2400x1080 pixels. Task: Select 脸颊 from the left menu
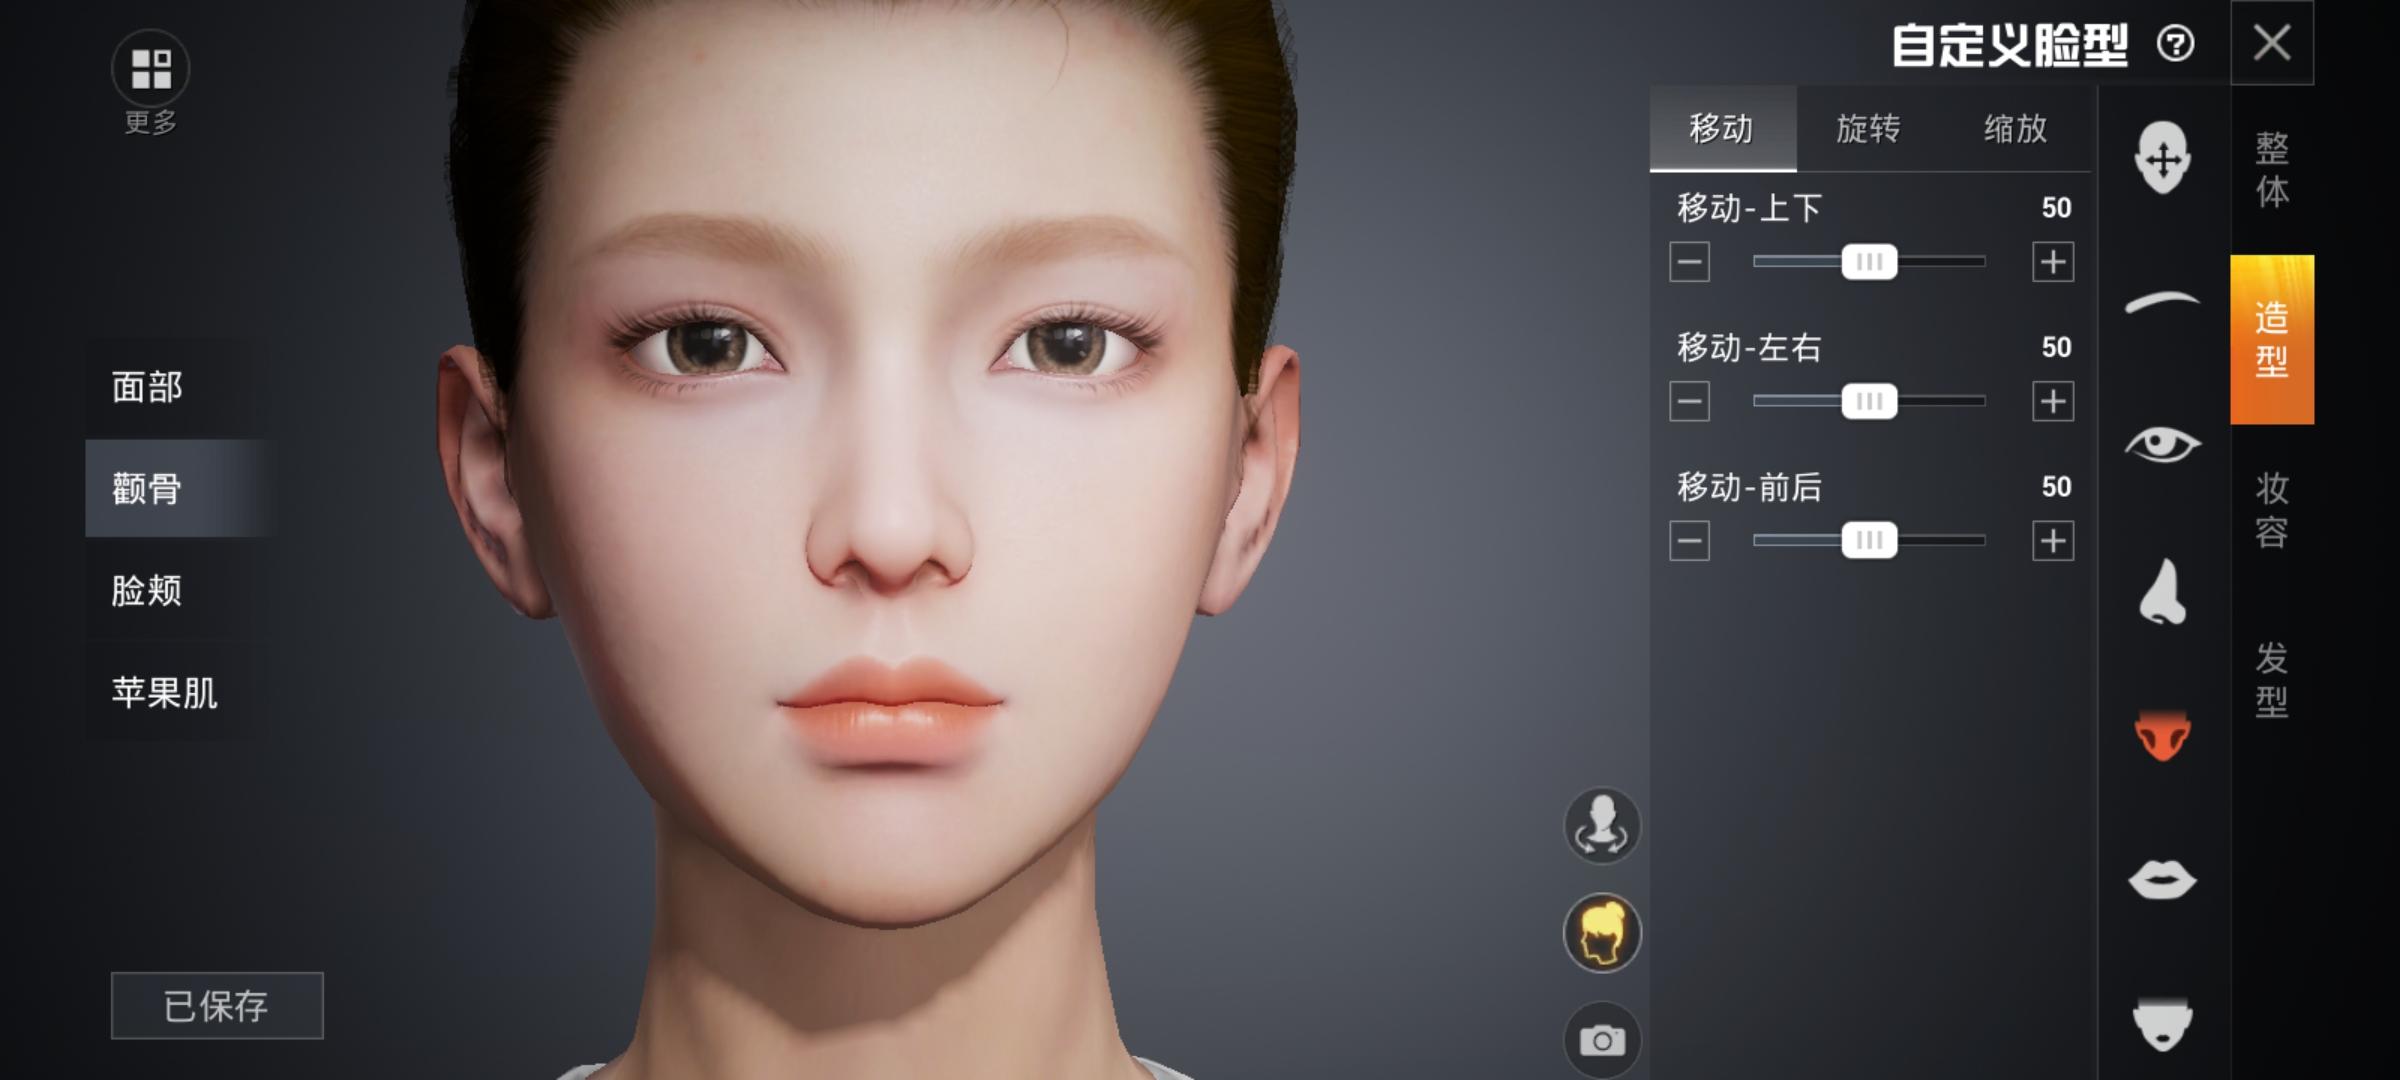coord(147,590)
